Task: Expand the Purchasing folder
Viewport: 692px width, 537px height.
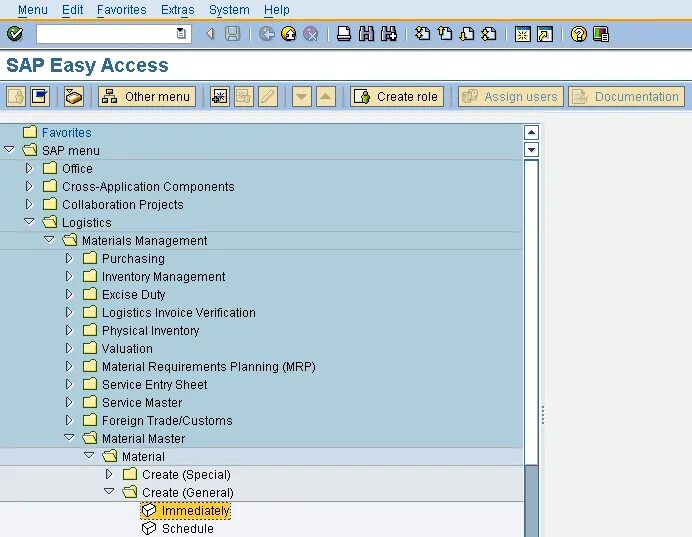Action: tap(69, 258)
